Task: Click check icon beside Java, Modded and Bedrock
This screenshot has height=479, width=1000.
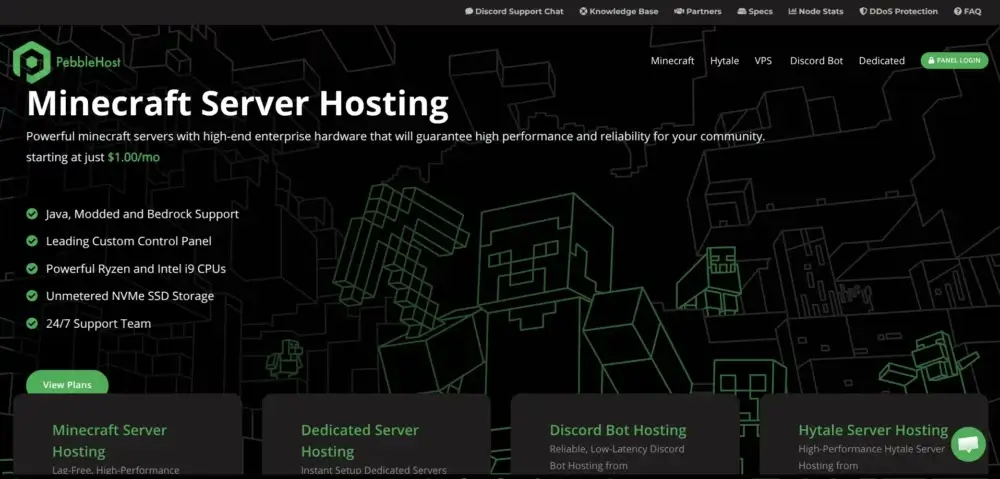Action: [x=32, y=214]
